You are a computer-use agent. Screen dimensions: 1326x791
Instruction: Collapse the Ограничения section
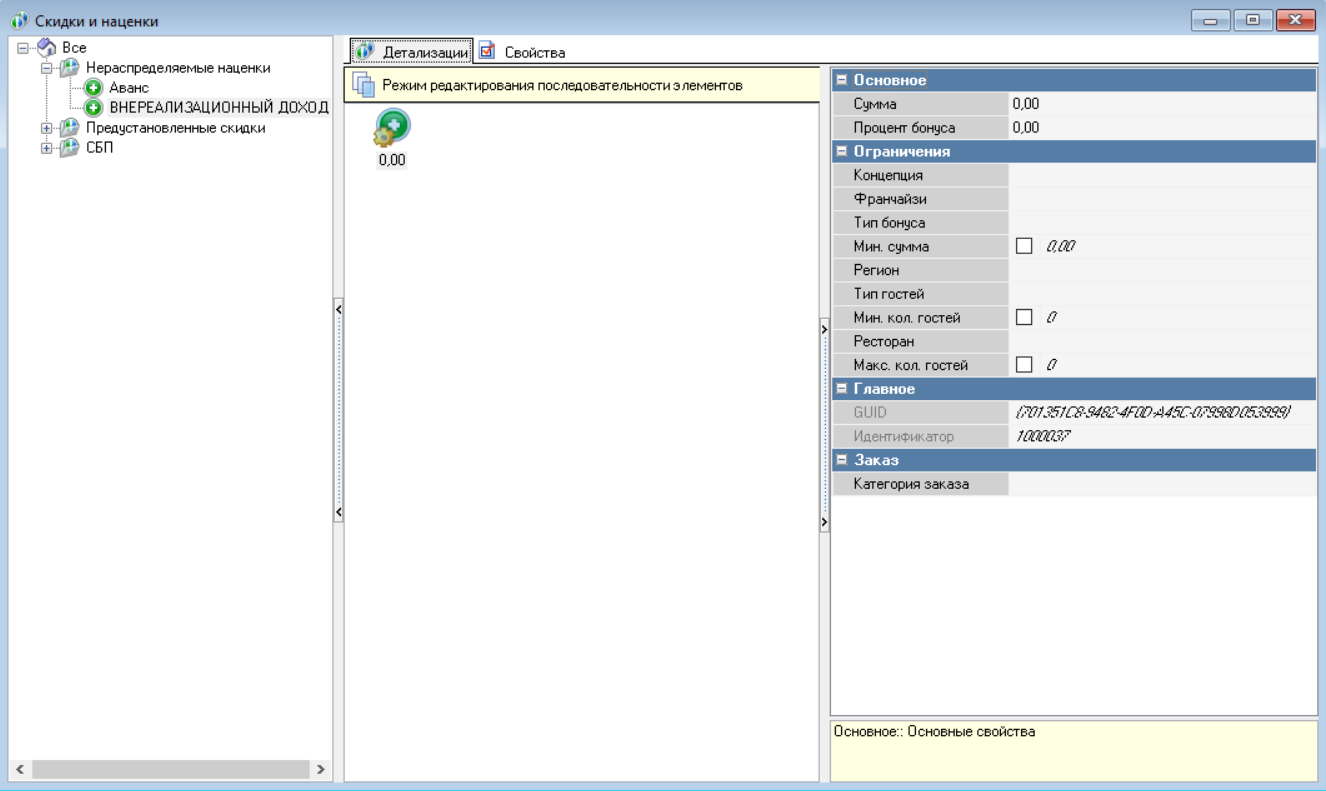[x=842, y=152]
